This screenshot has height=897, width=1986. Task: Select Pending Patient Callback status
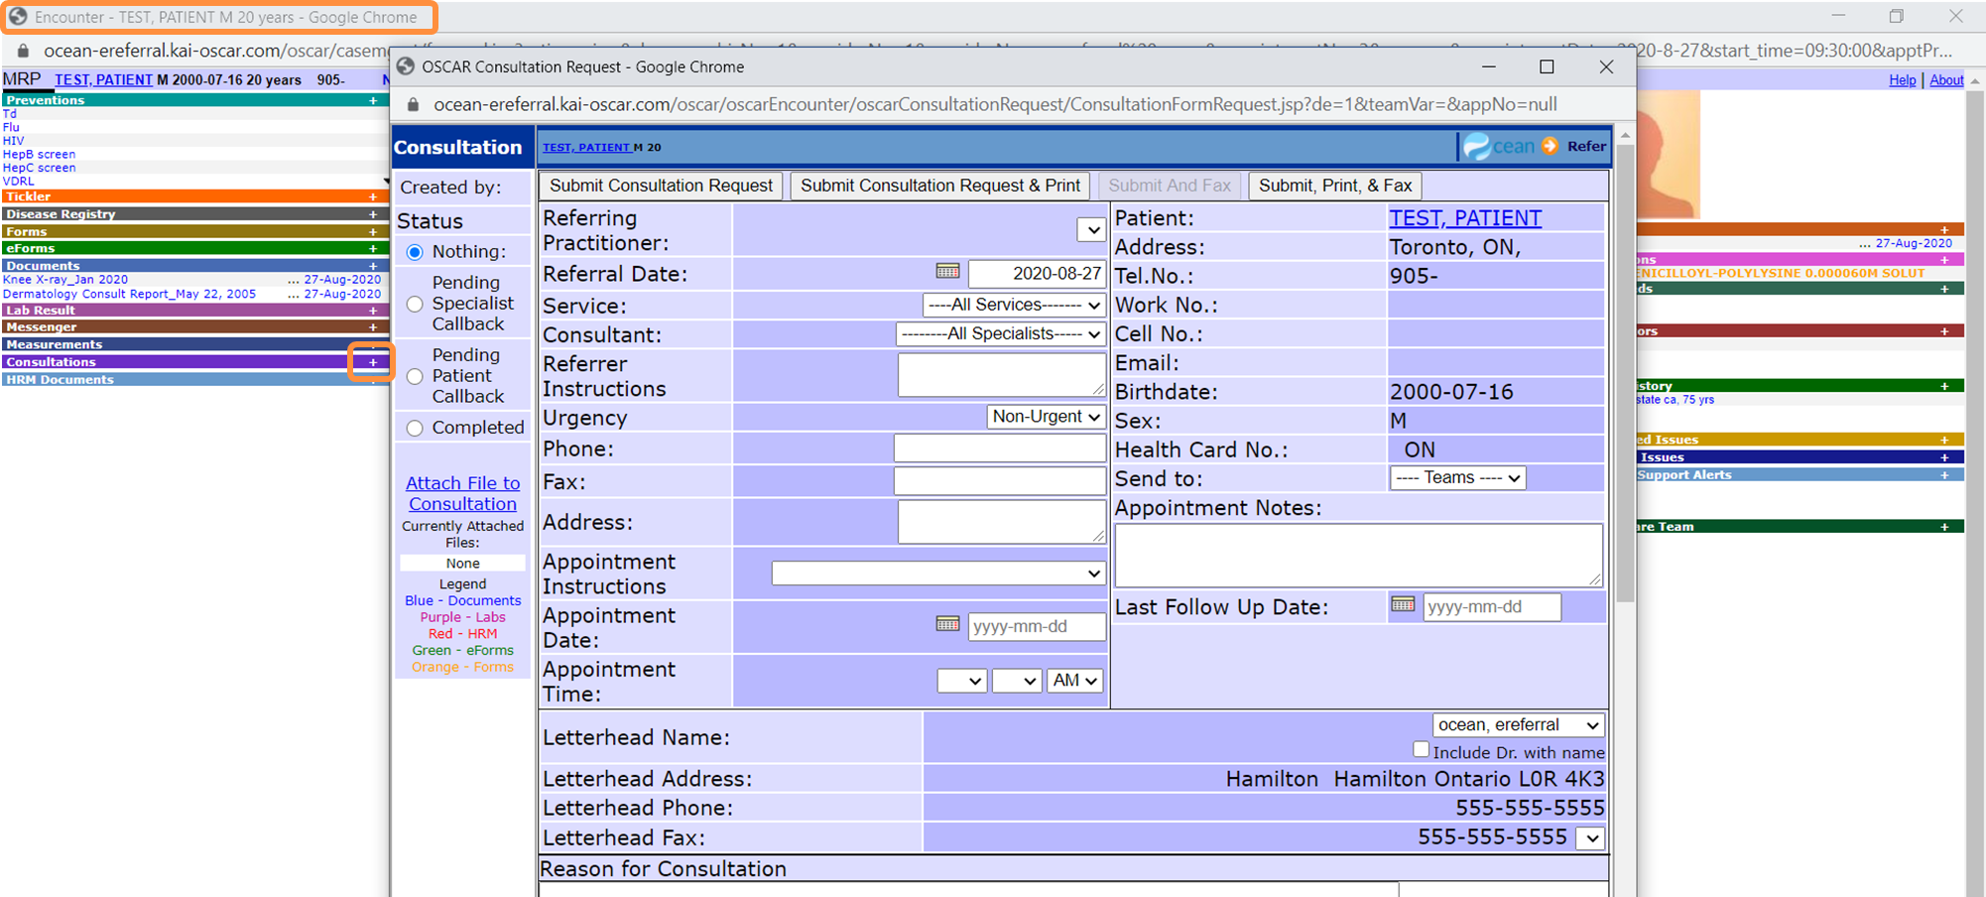tap(415, 376)
